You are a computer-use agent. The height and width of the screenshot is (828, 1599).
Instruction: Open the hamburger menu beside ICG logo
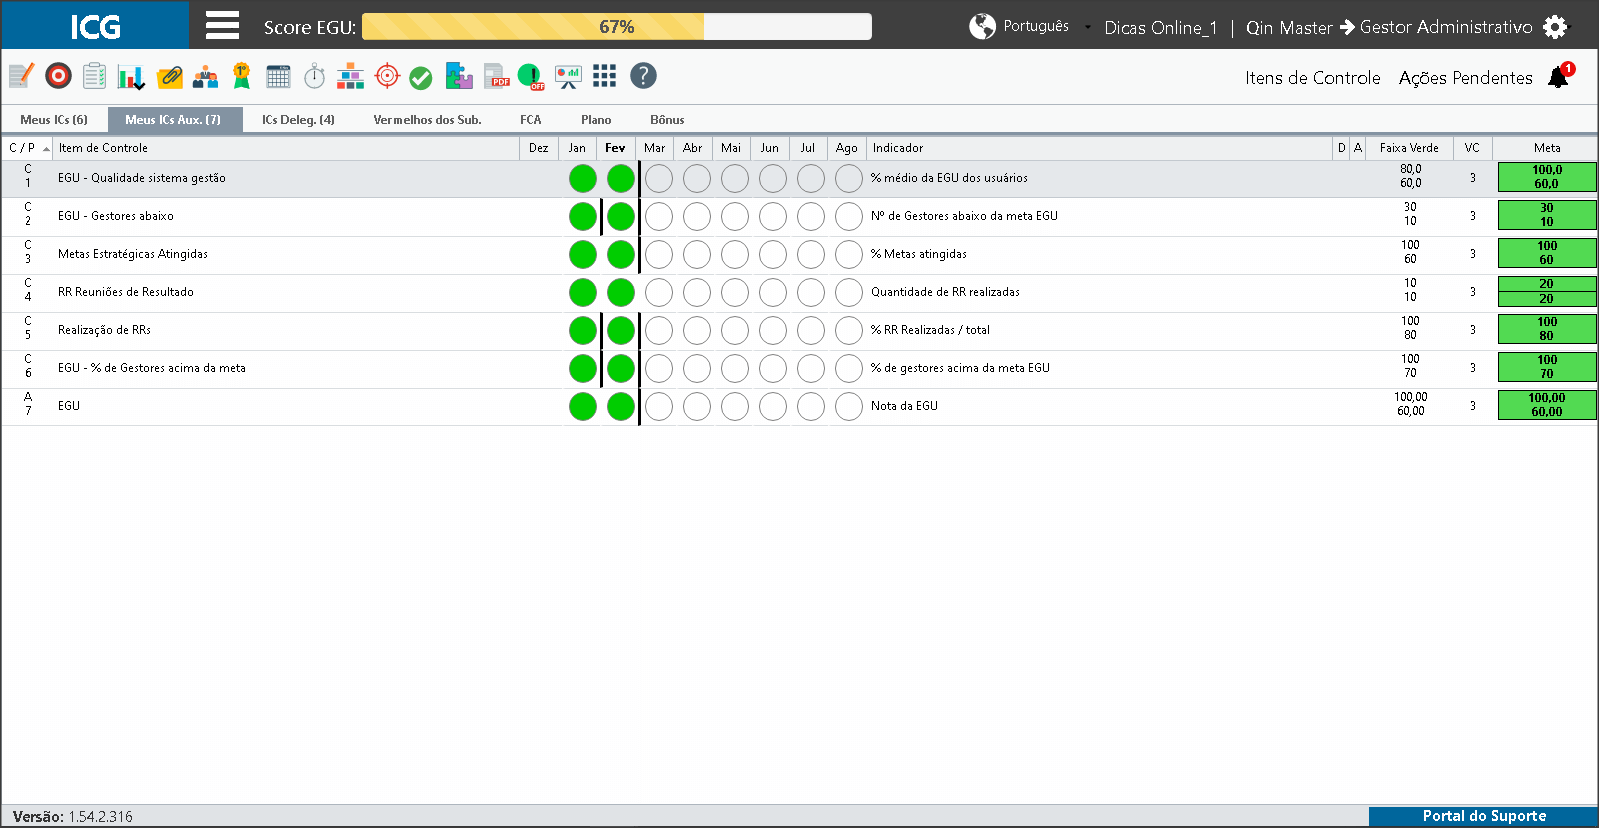[x=222, y=25]
